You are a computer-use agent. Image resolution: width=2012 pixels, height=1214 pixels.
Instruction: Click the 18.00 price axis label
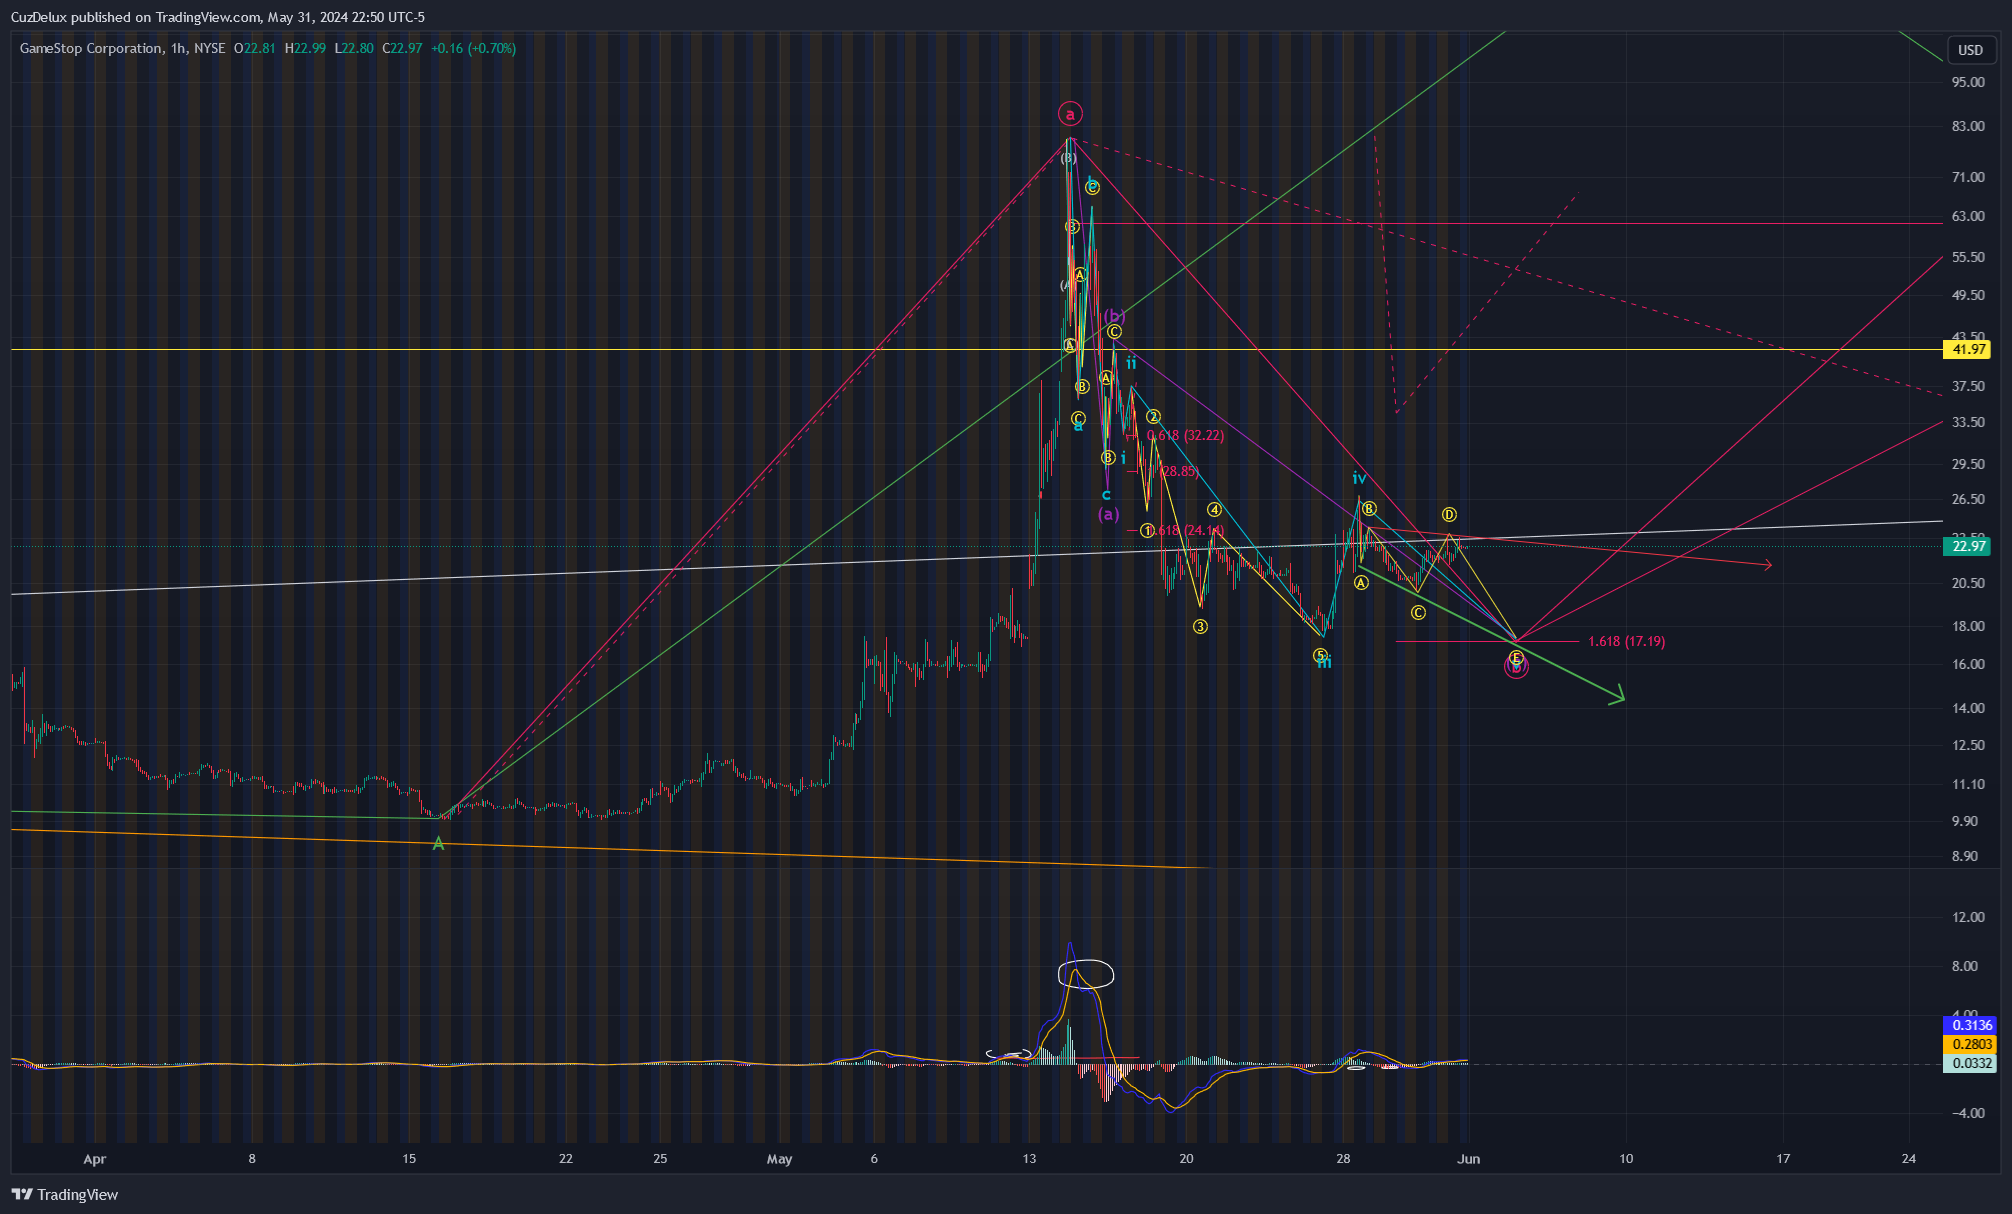(x=1968, y=626)
